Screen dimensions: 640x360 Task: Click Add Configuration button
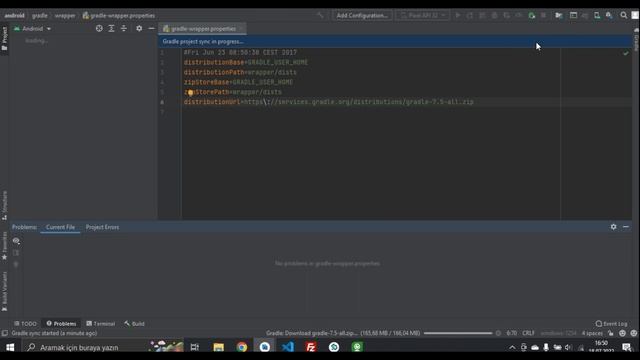pos(362,16)
